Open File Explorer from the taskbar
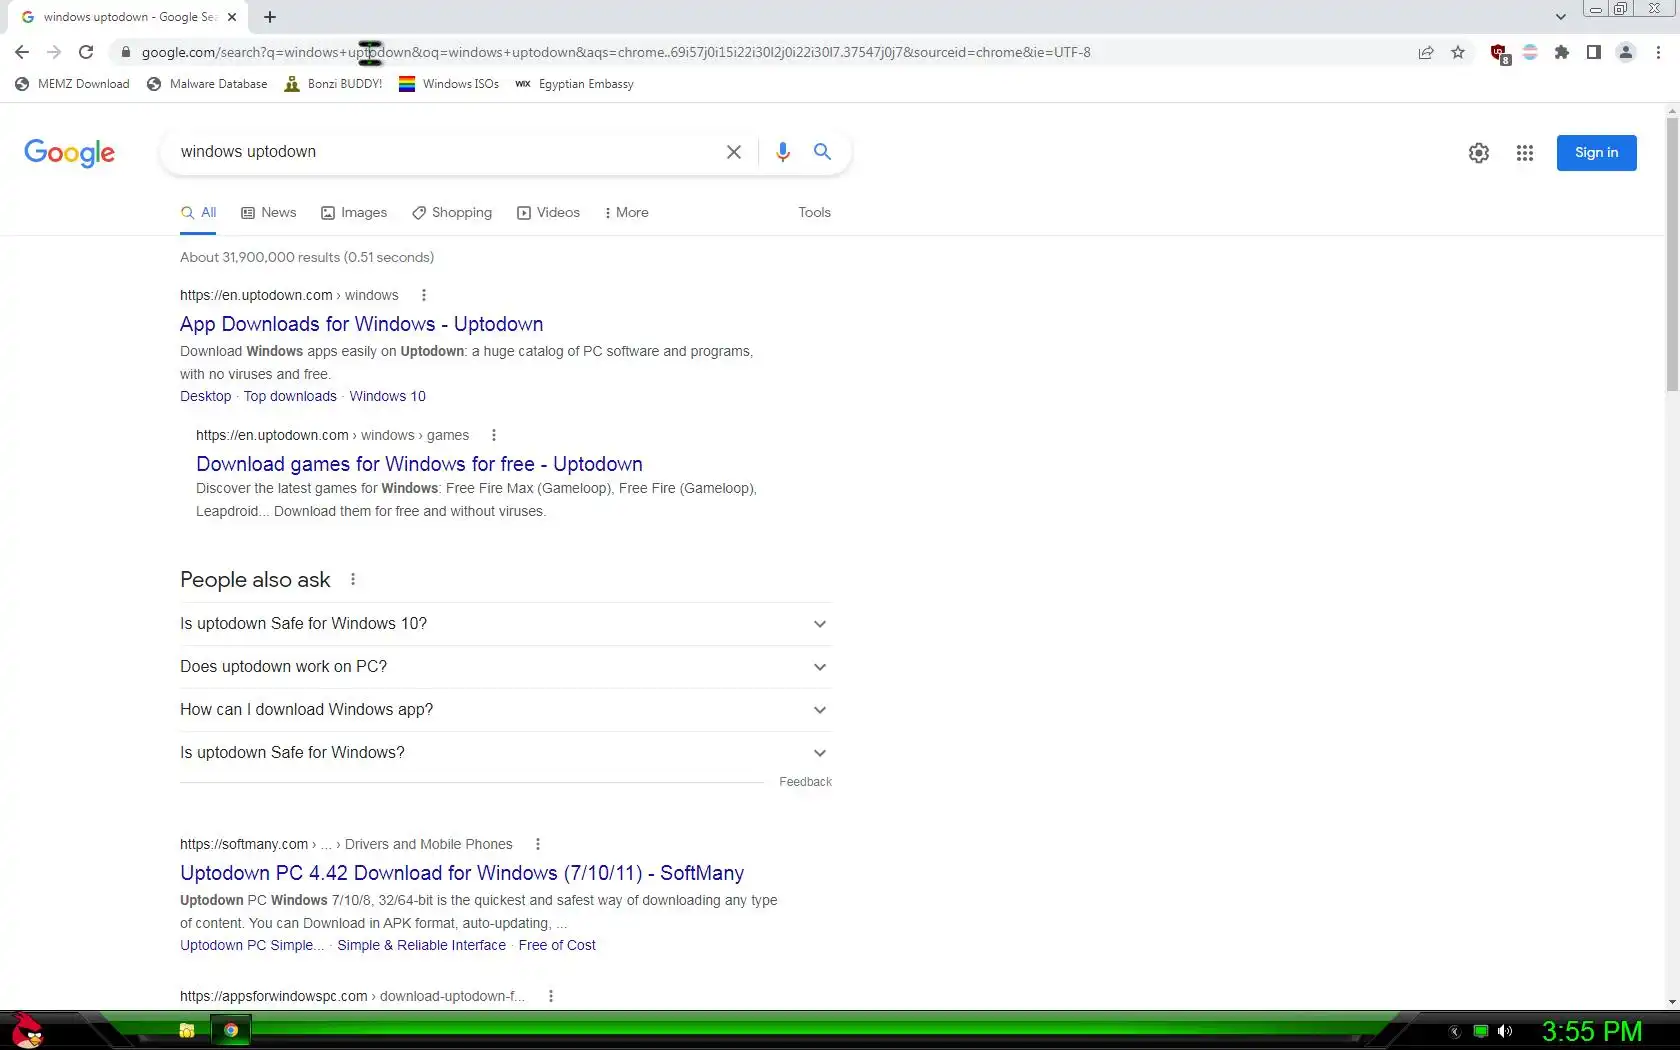The image size is (1680, 1050). (x=187, y=1031)
